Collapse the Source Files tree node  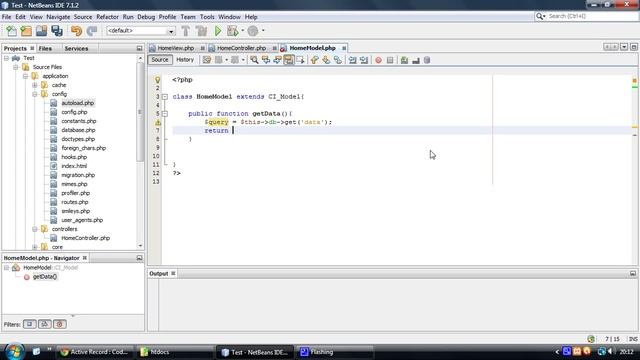pyautogui.click(x=16, y=67)
